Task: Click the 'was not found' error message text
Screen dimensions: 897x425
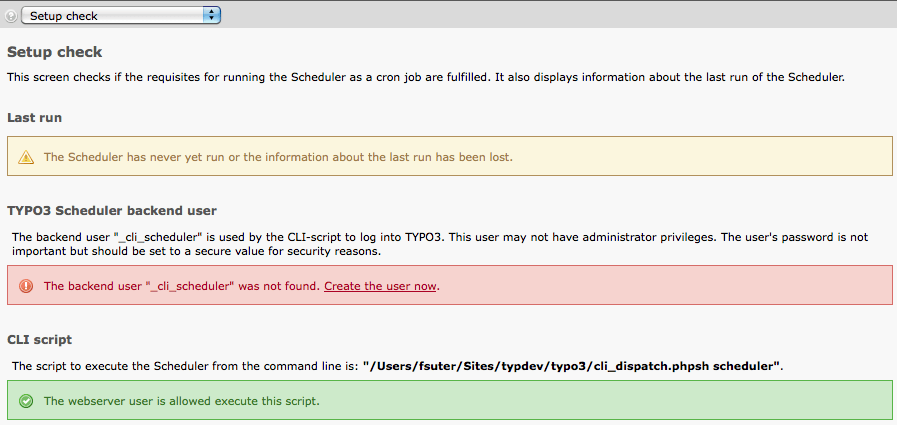Action: (x=180, y=286)
